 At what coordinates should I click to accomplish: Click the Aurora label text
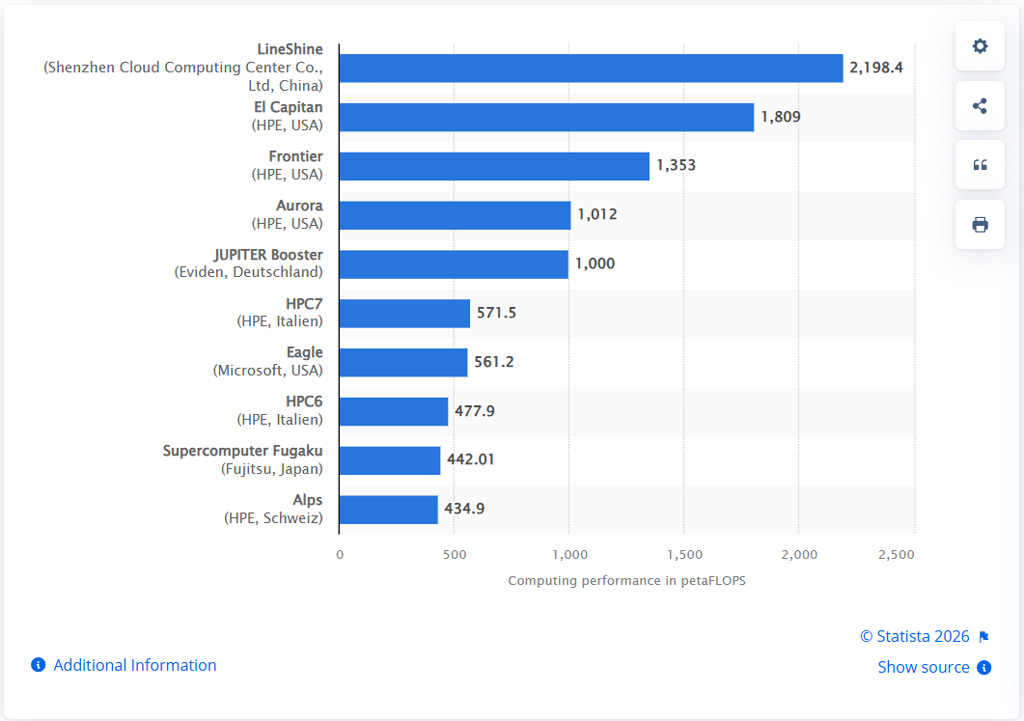coord(299,206)
